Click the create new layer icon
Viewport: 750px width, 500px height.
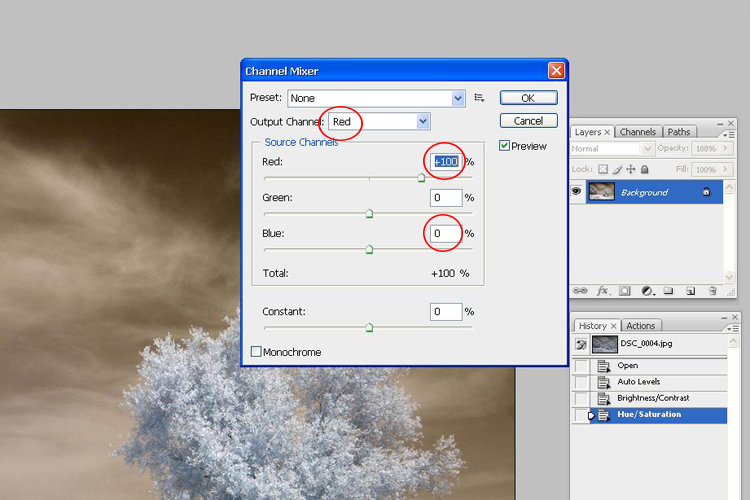[x=690, y=291]
